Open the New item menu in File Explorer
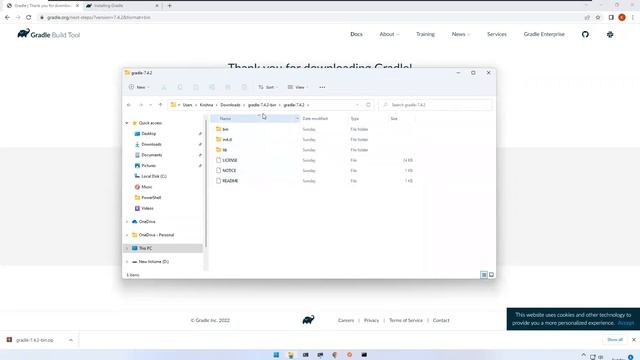 (139, 87)
